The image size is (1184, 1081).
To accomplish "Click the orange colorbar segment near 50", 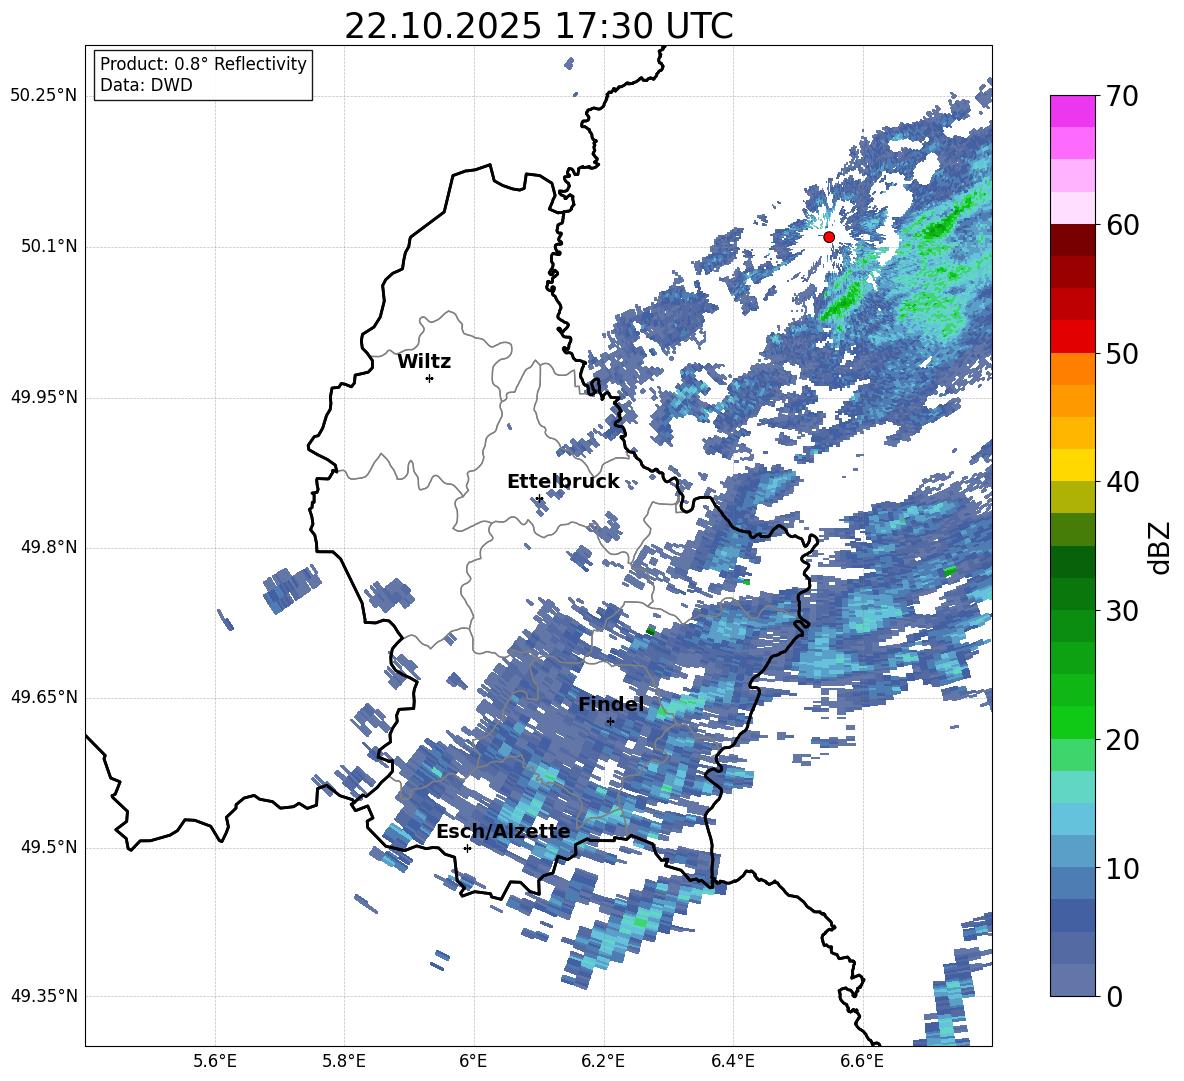I will click(1072, 369).
